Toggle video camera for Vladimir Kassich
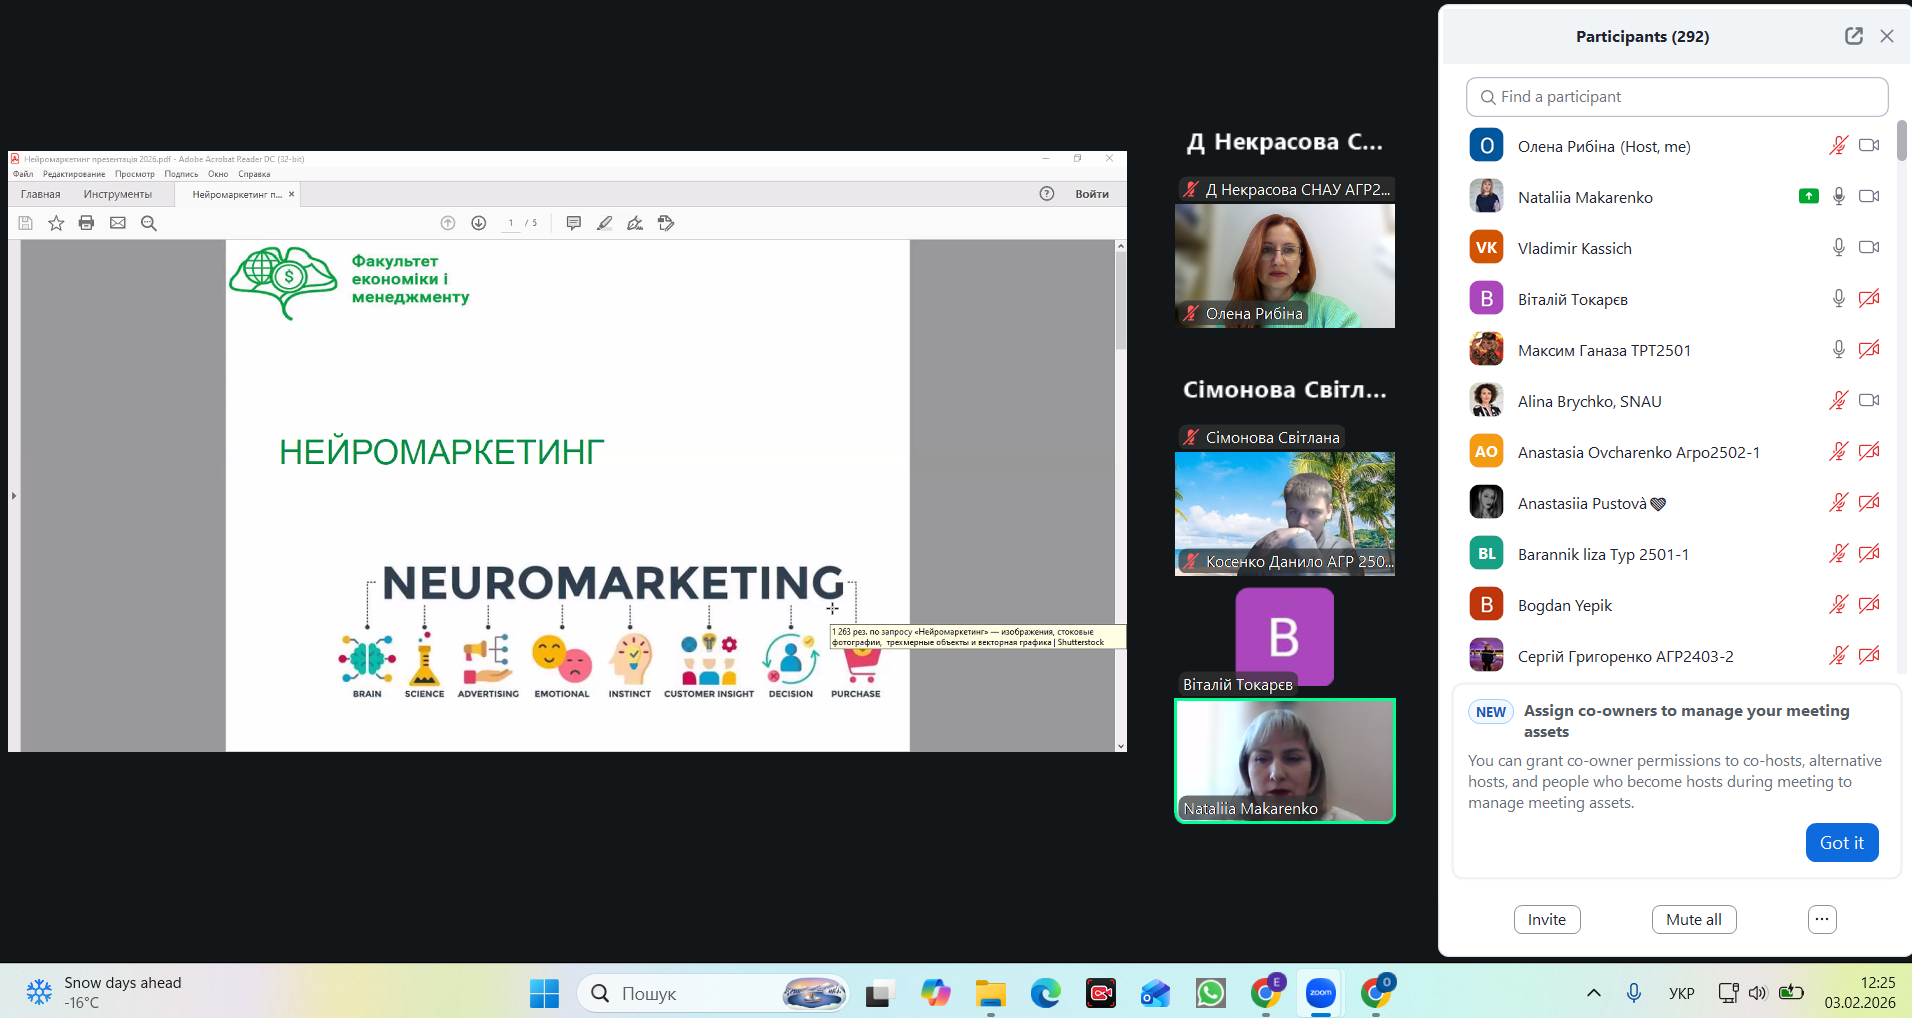 pos(1868,248)
